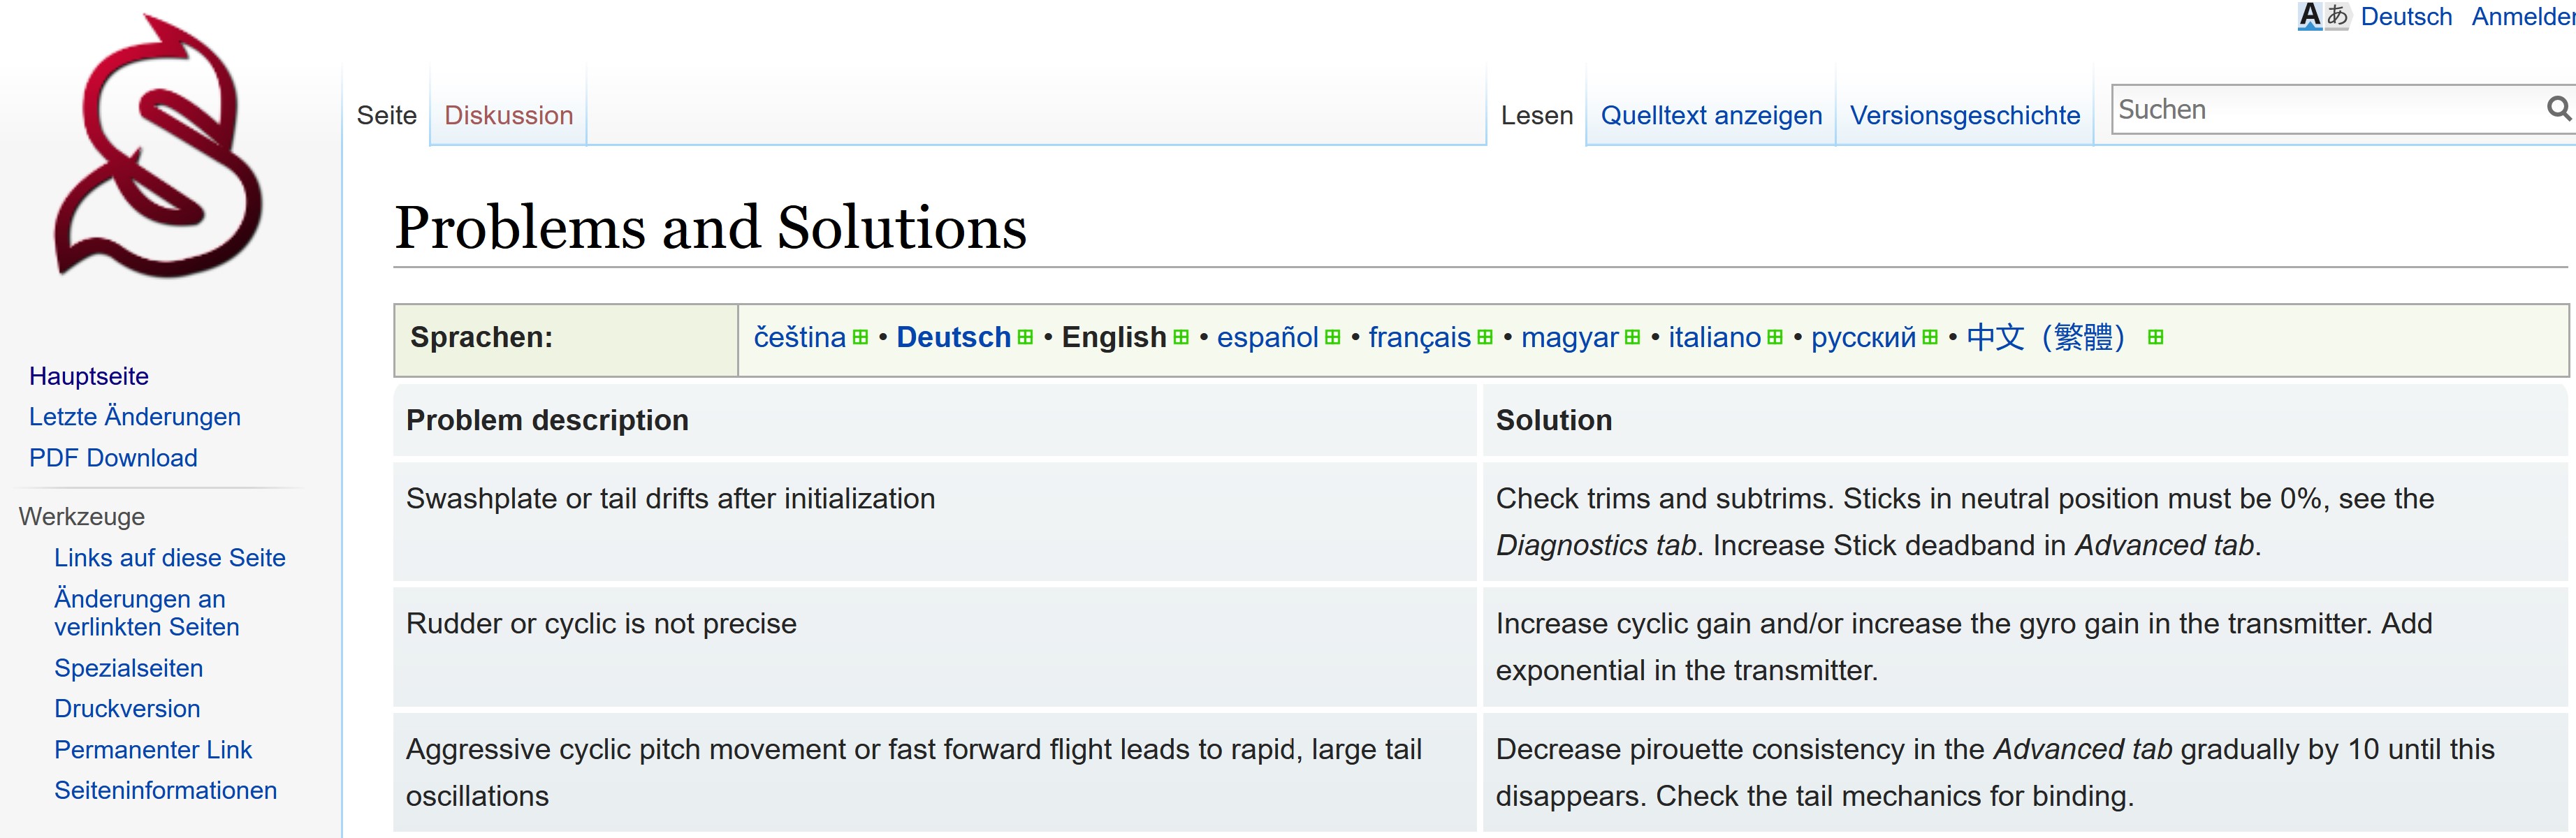The height and width of the screenshot is (838, 2576).
Task: Click green plus icon next to français
Action: tap(1485, 338)
